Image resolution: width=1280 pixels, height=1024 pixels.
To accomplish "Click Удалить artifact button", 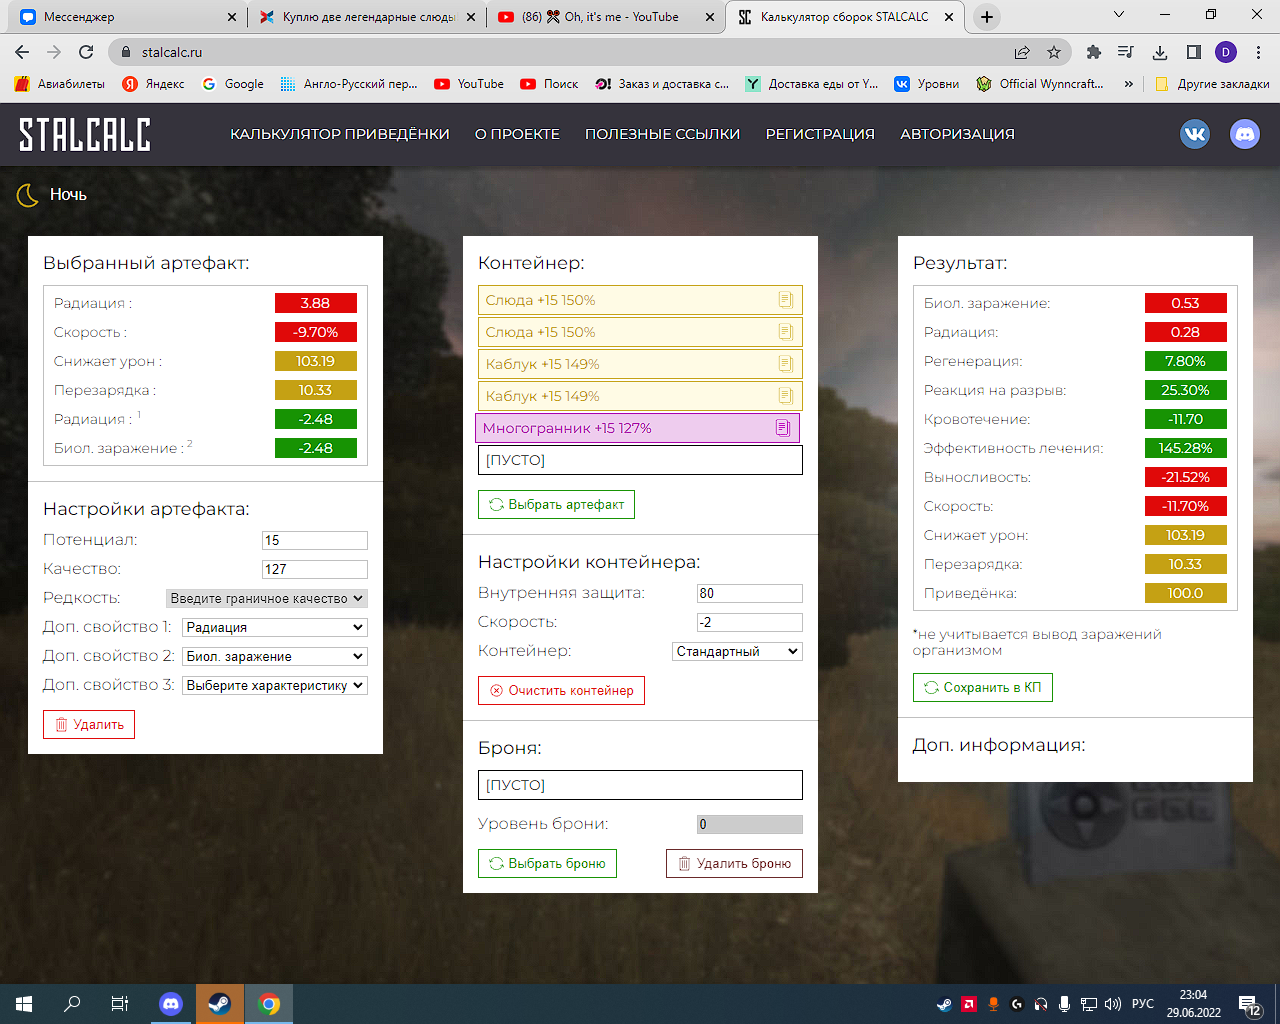I will pos(89,724).
